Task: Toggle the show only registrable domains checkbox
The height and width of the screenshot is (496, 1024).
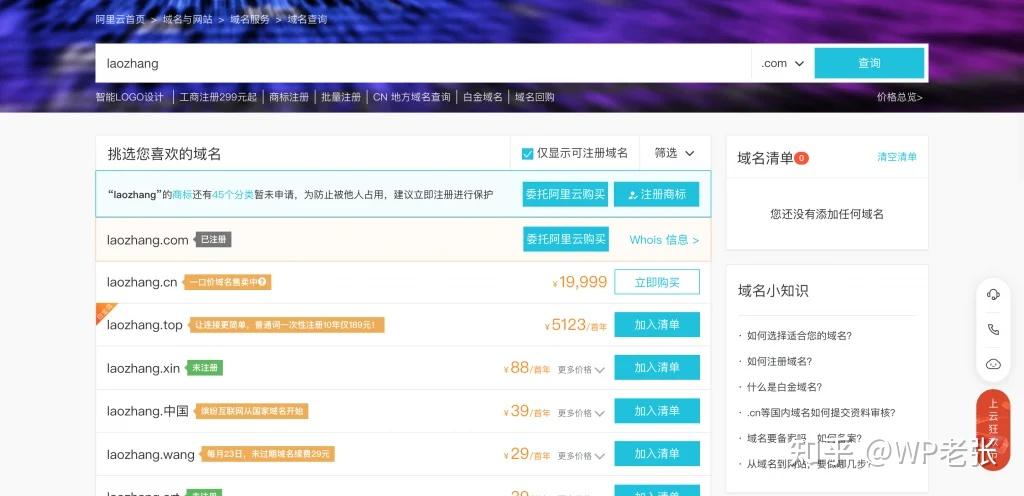Action: click(x=528, y=154)
